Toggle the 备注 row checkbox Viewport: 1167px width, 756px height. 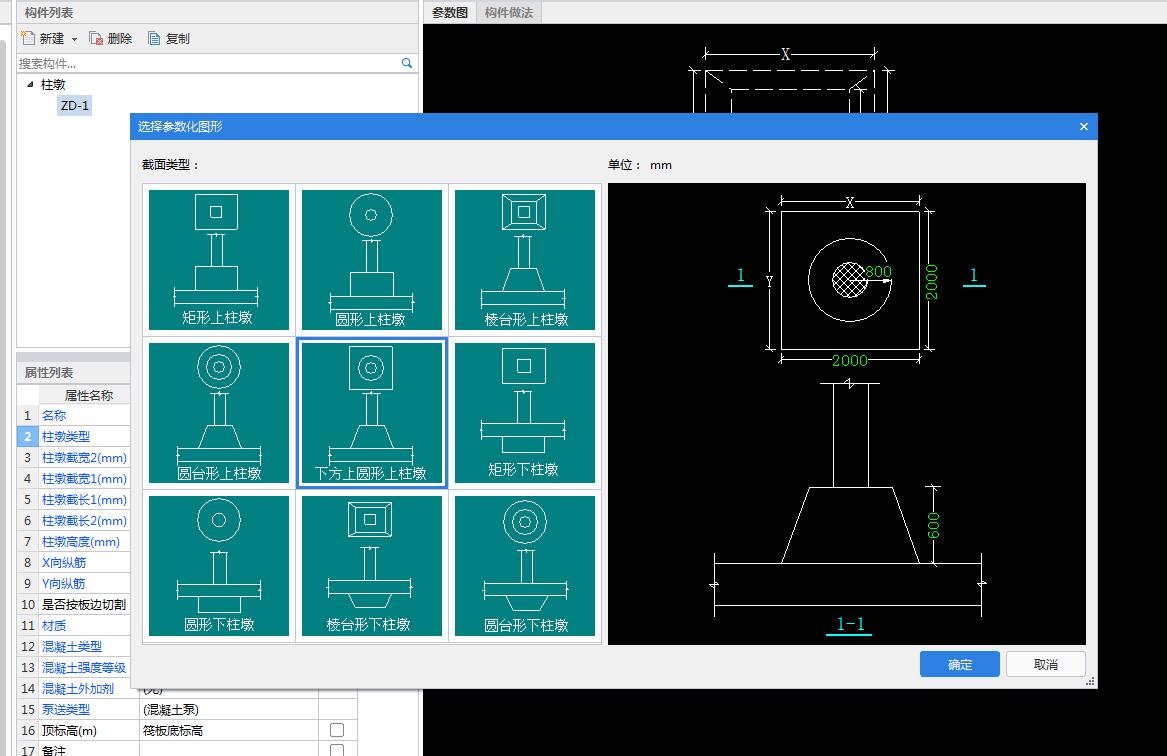coord(337,750)
